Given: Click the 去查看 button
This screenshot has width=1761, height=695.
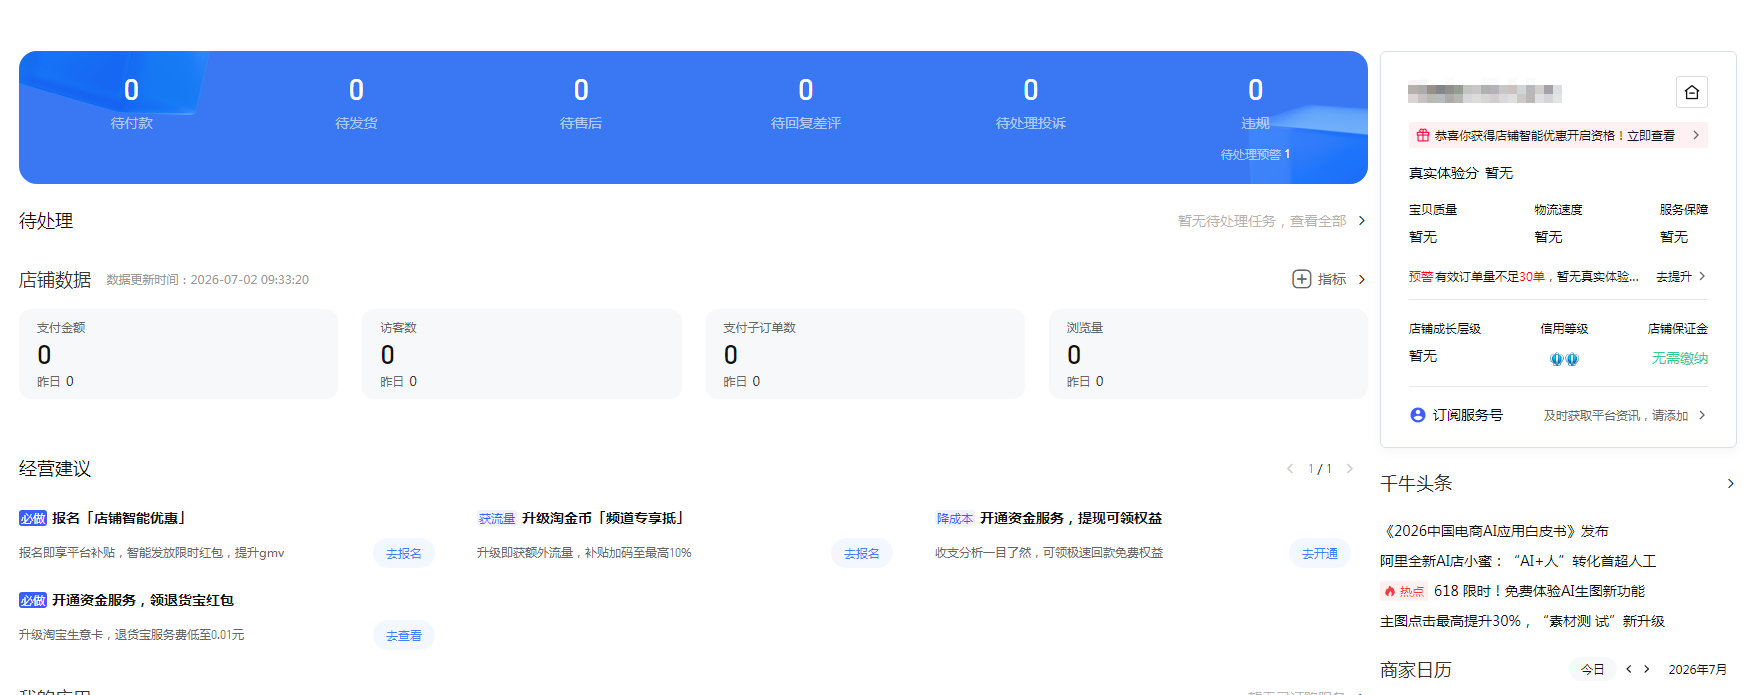Looking at the screenshot, I should [404, 635].
